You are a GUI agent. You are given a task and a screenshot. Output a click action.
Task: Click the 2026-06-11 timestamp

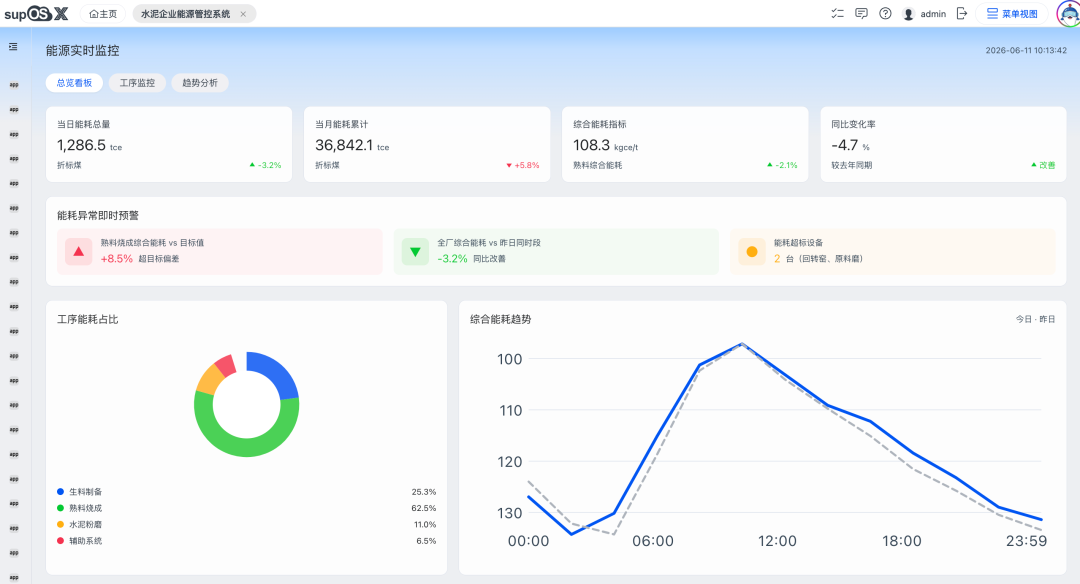pos(1026,50)
